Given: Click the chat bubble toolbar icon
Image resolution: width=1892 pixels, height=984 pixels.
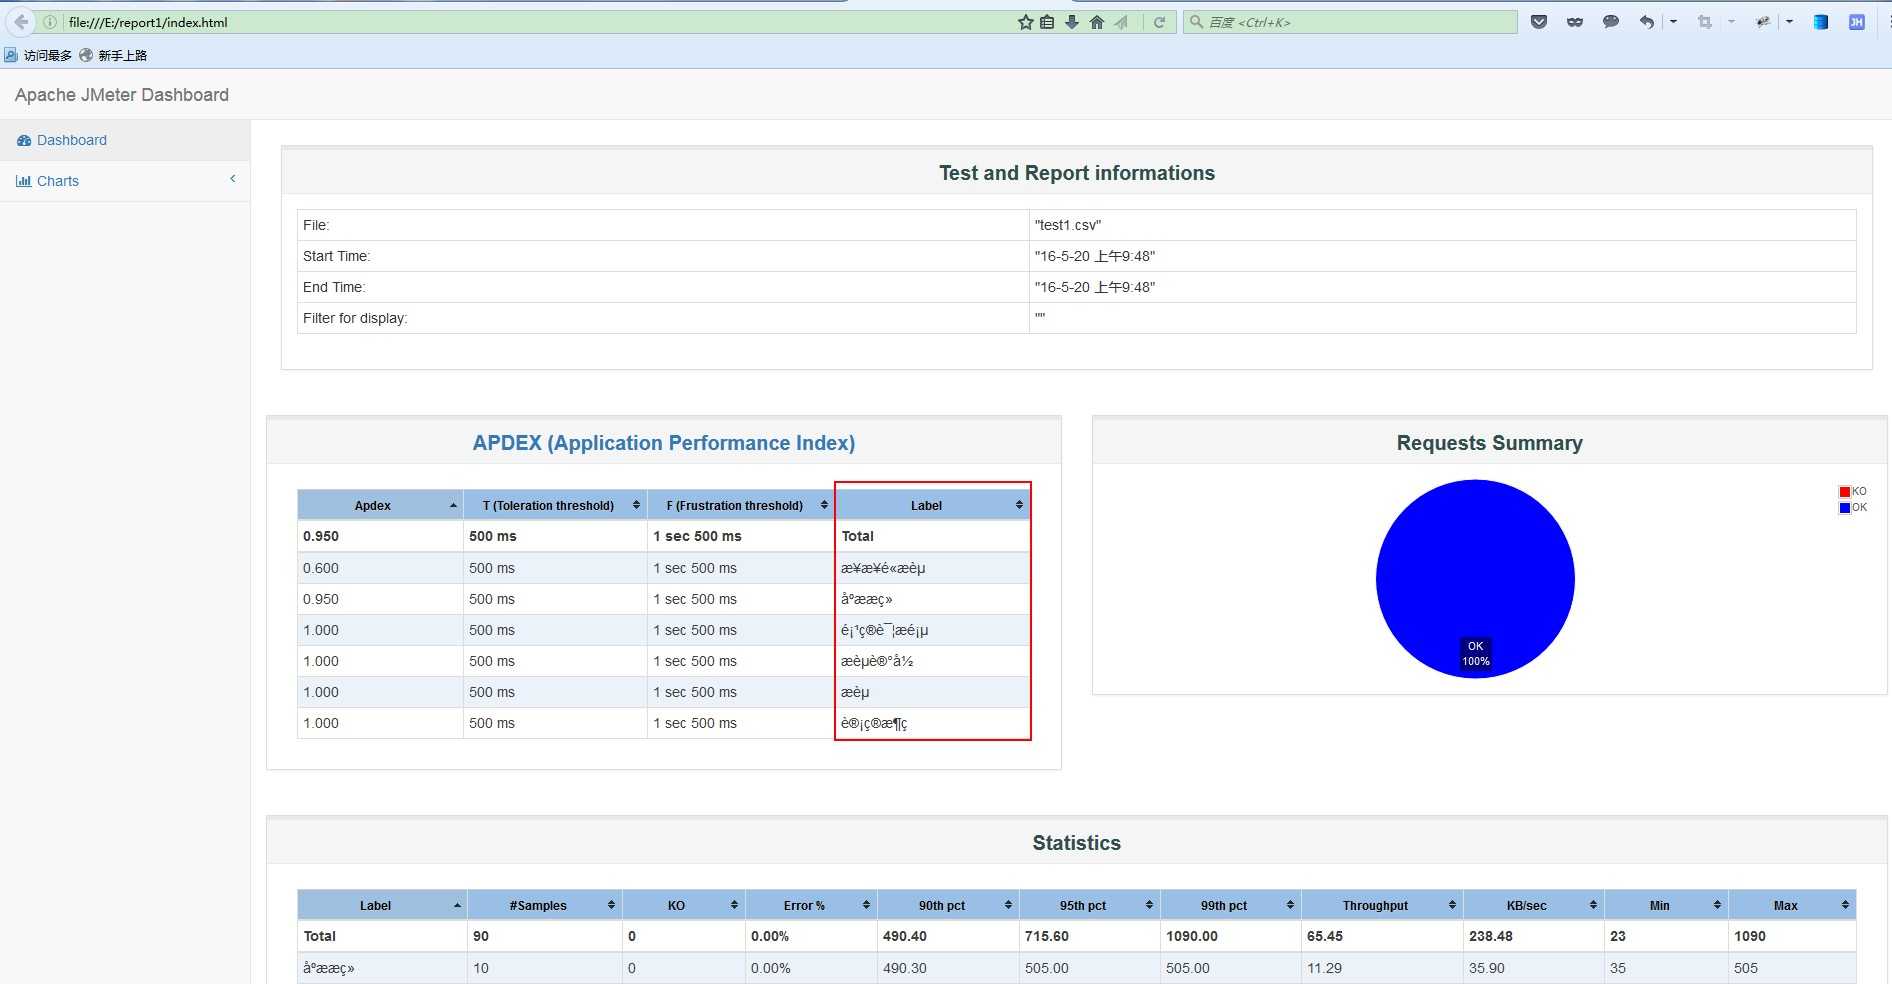Looking at the screenshot, I should point(1610,22).
